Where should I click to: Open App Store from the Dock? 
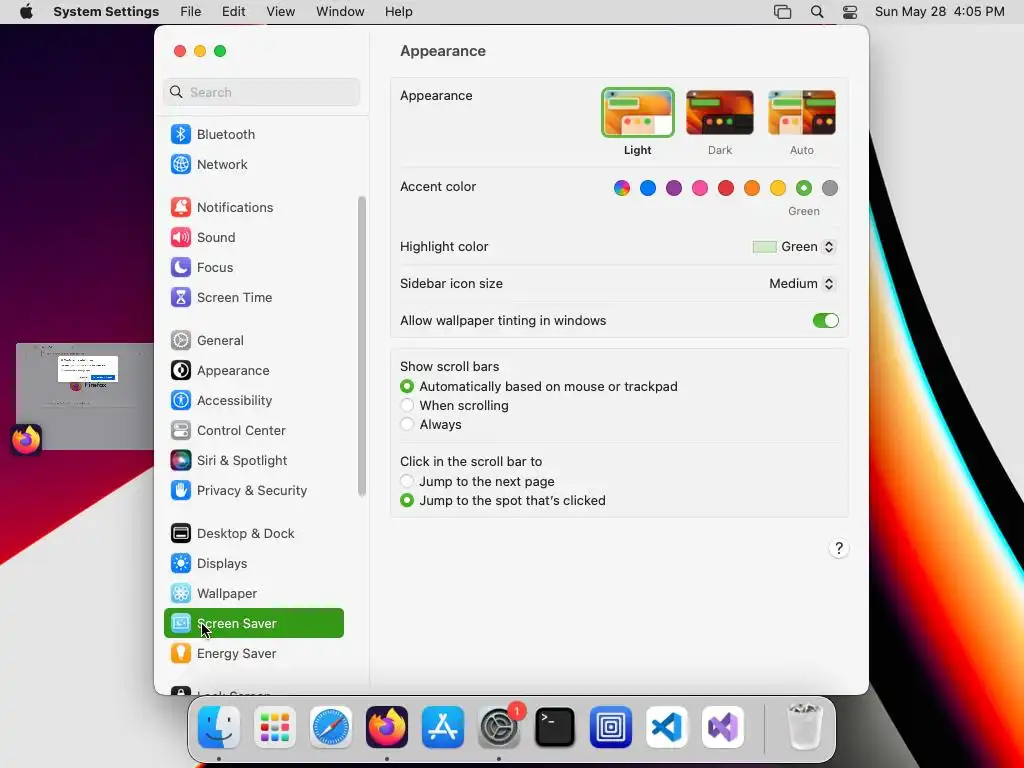(x=443, y=727)
